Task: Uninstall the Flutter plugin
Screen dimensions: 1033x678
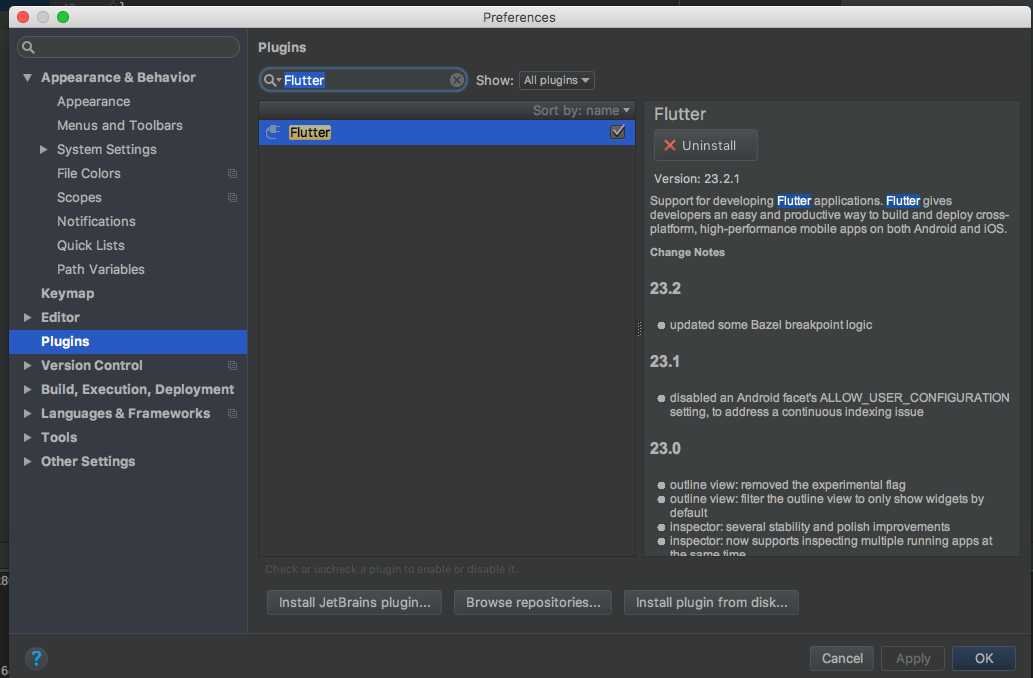Action: 705,145
